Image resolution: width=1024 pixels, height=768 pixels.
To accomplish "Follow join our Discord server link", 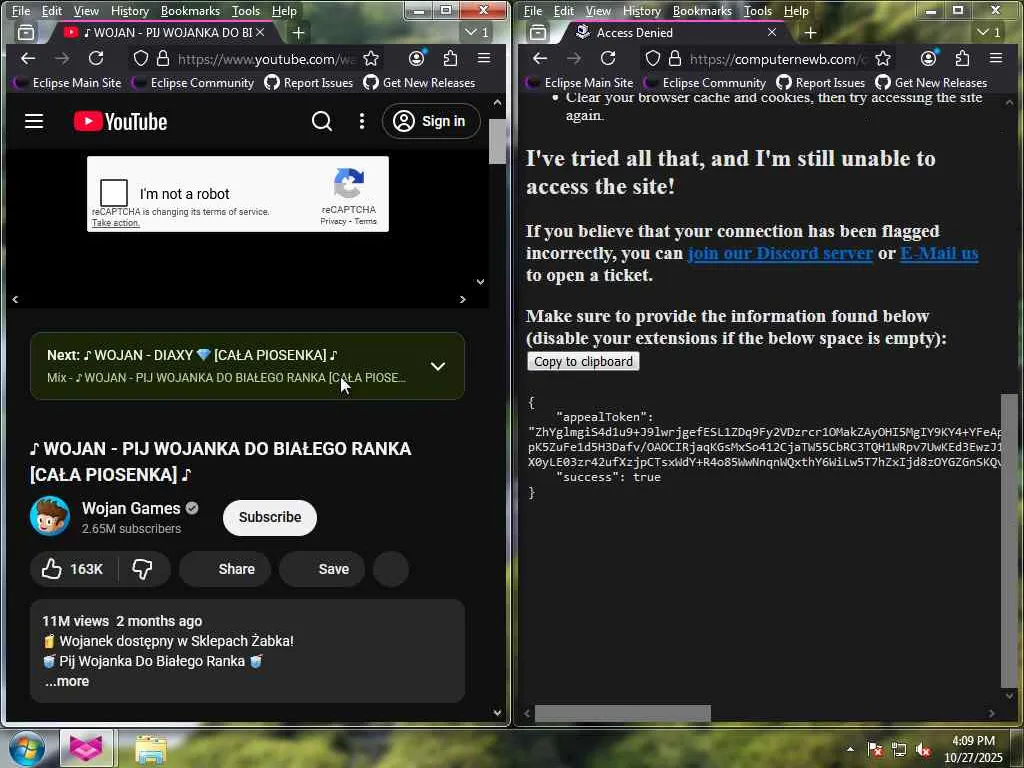I will [780, 253].
